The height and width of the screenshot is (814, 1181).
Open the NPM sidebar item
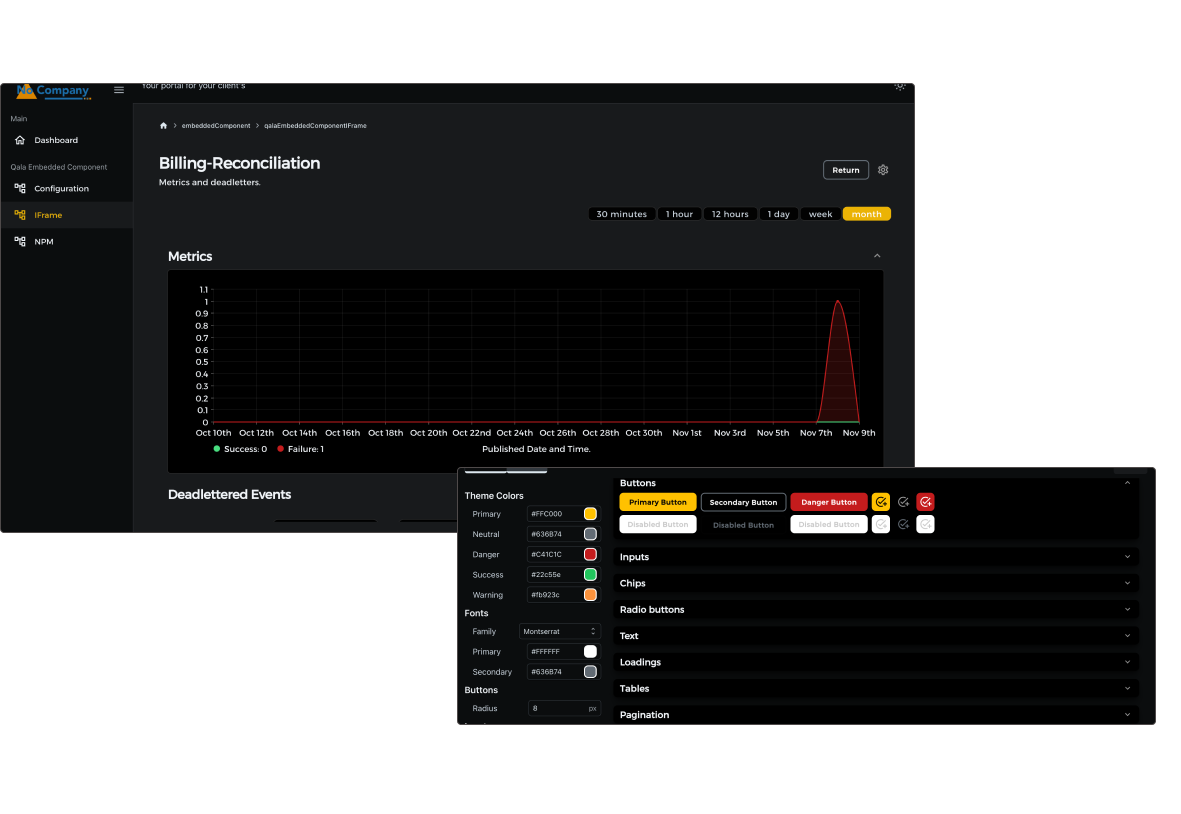[x=66, y=241]
